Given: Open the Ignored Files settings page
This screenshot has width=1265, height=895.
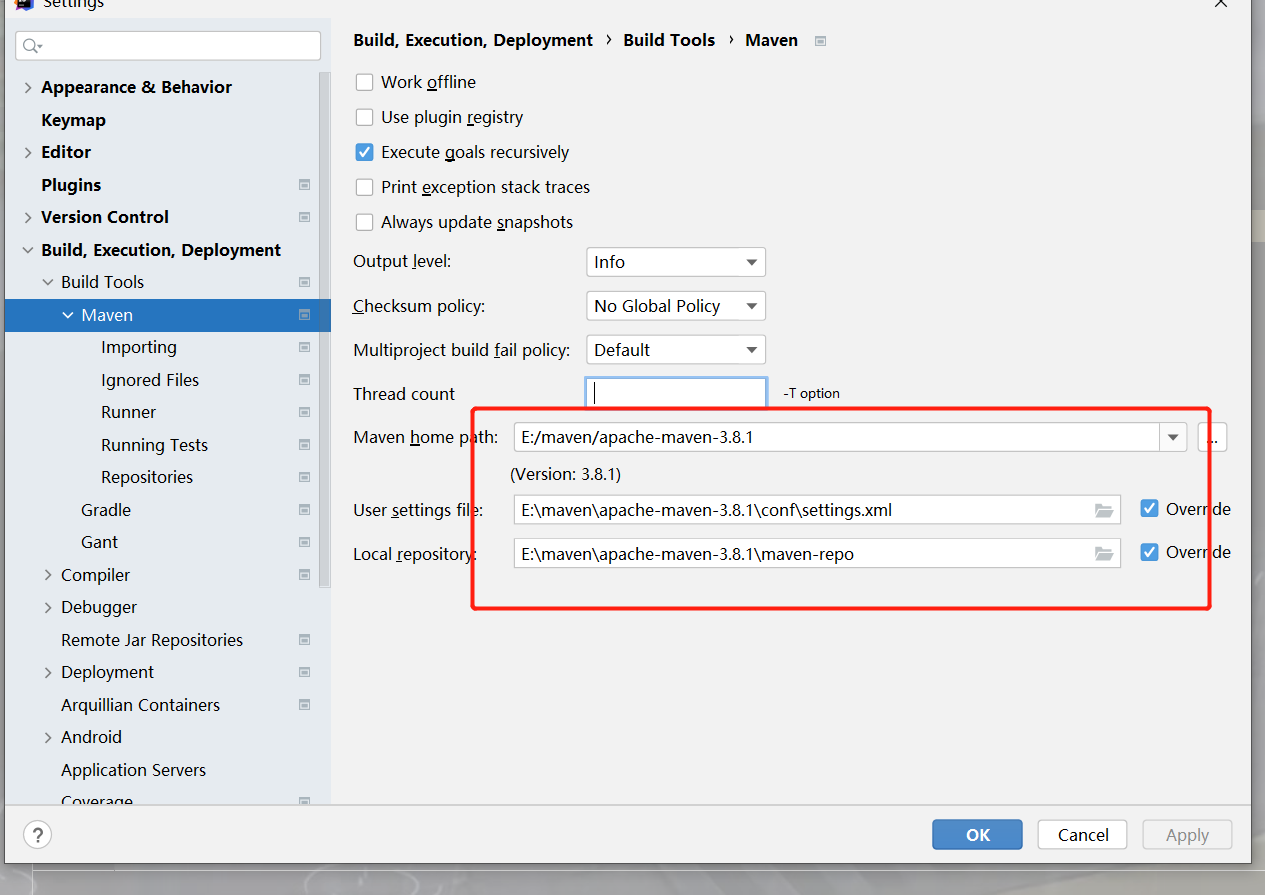Looking at the screenshot, I should 150,380.
